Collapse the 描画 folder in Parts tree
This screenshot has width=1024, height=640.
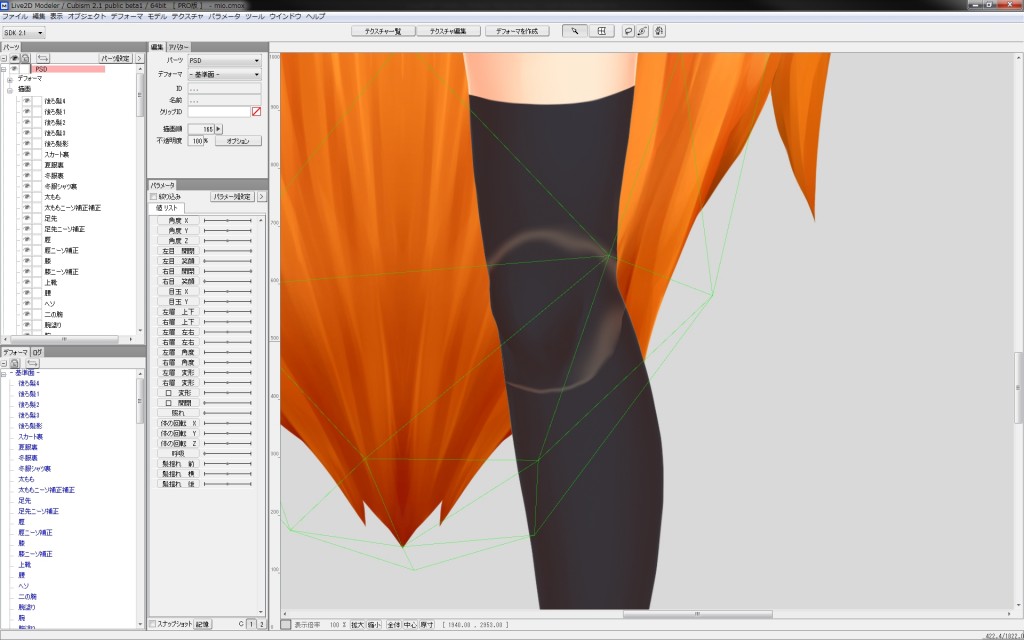coord(10,90)
